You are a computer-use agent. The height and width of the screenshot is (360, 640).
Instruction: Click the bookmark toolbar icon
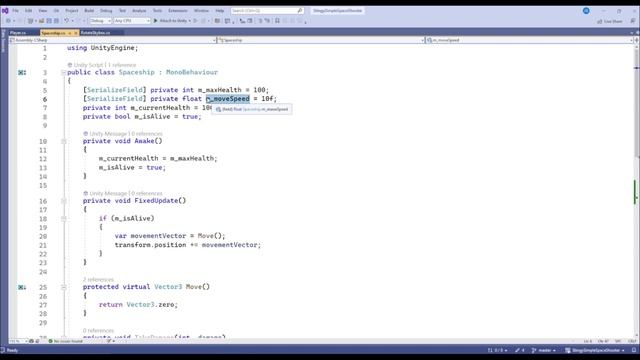pos(278,20)
